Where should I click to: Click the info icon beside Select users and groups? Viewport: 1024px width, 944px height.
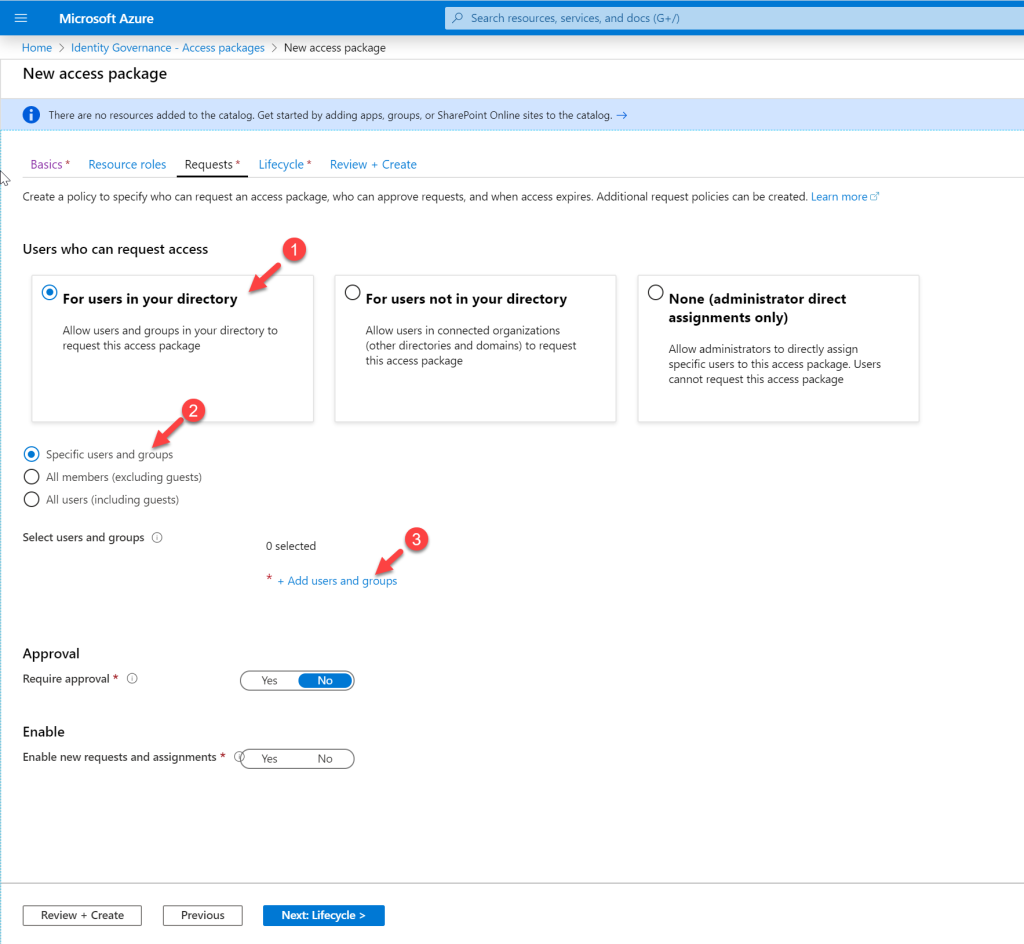[x=156, y=537]
